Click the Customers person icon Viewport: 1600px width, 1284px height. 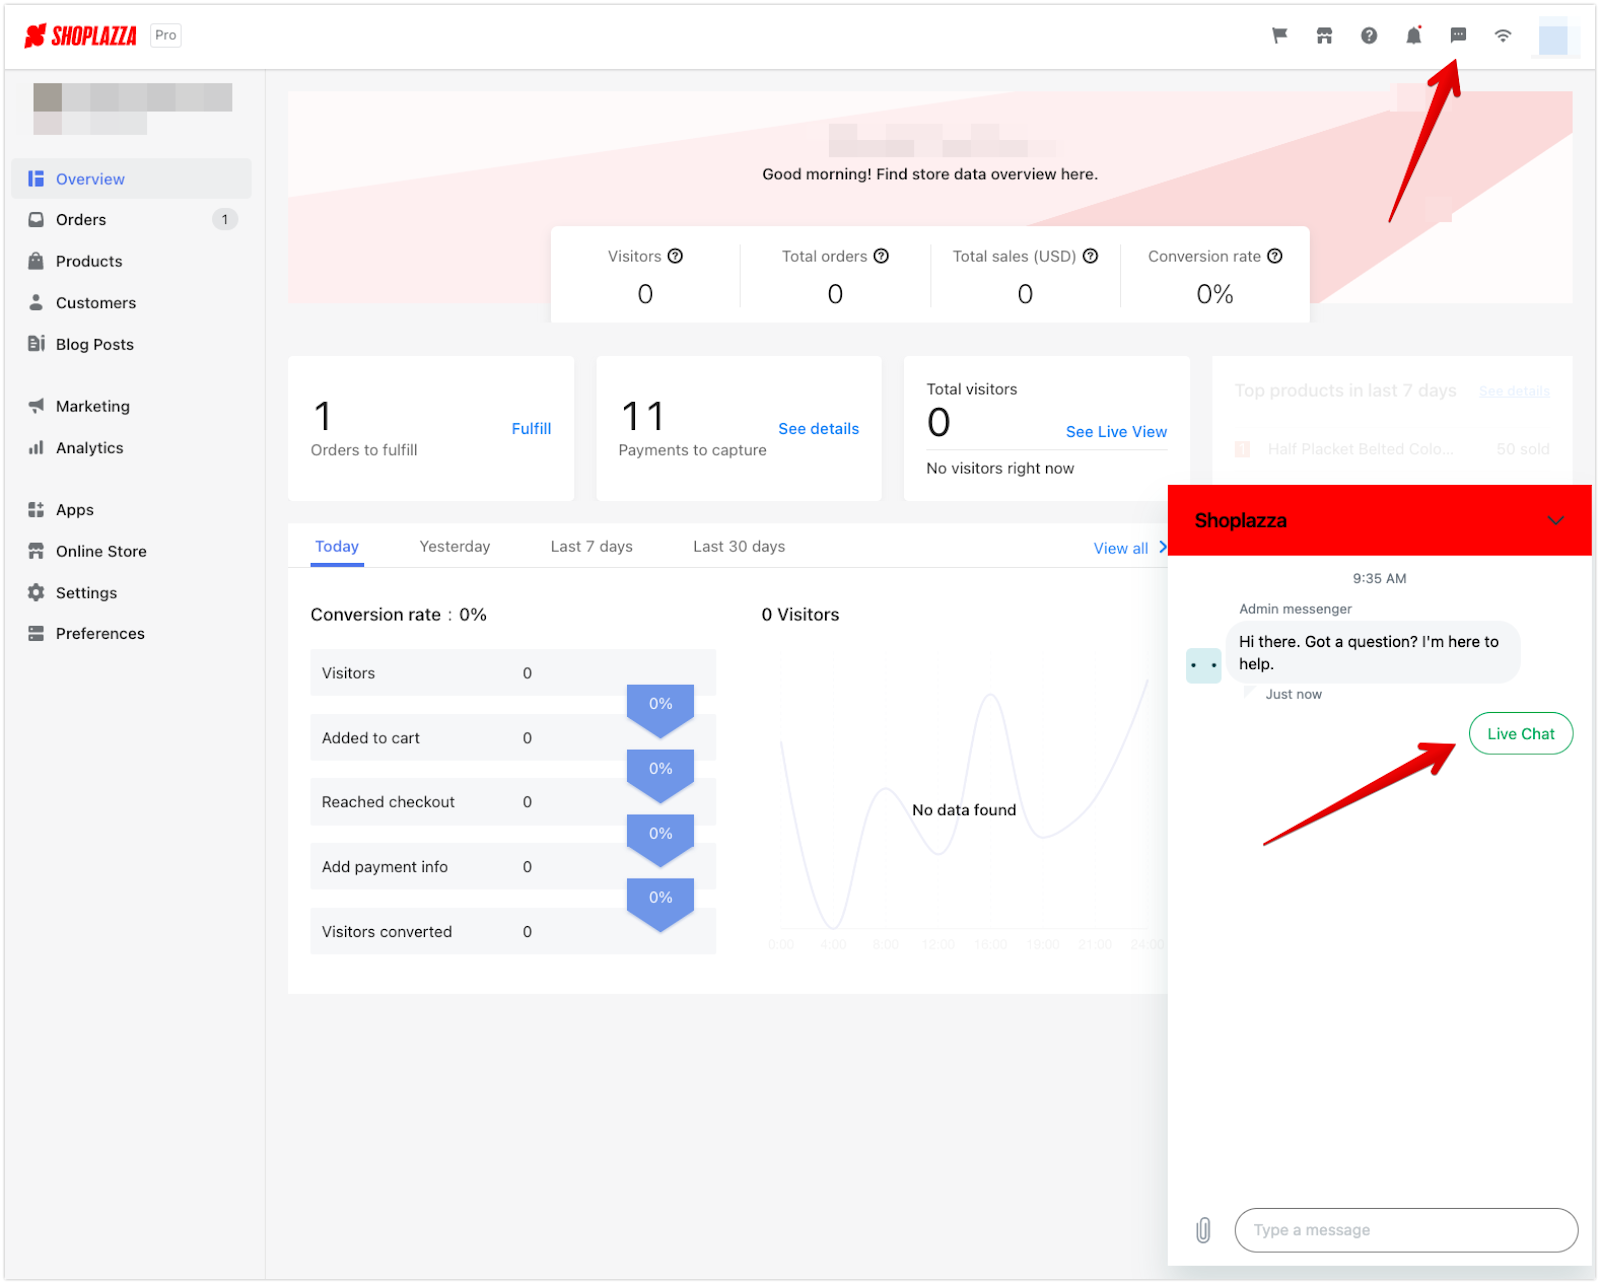[x=36, y=302]
